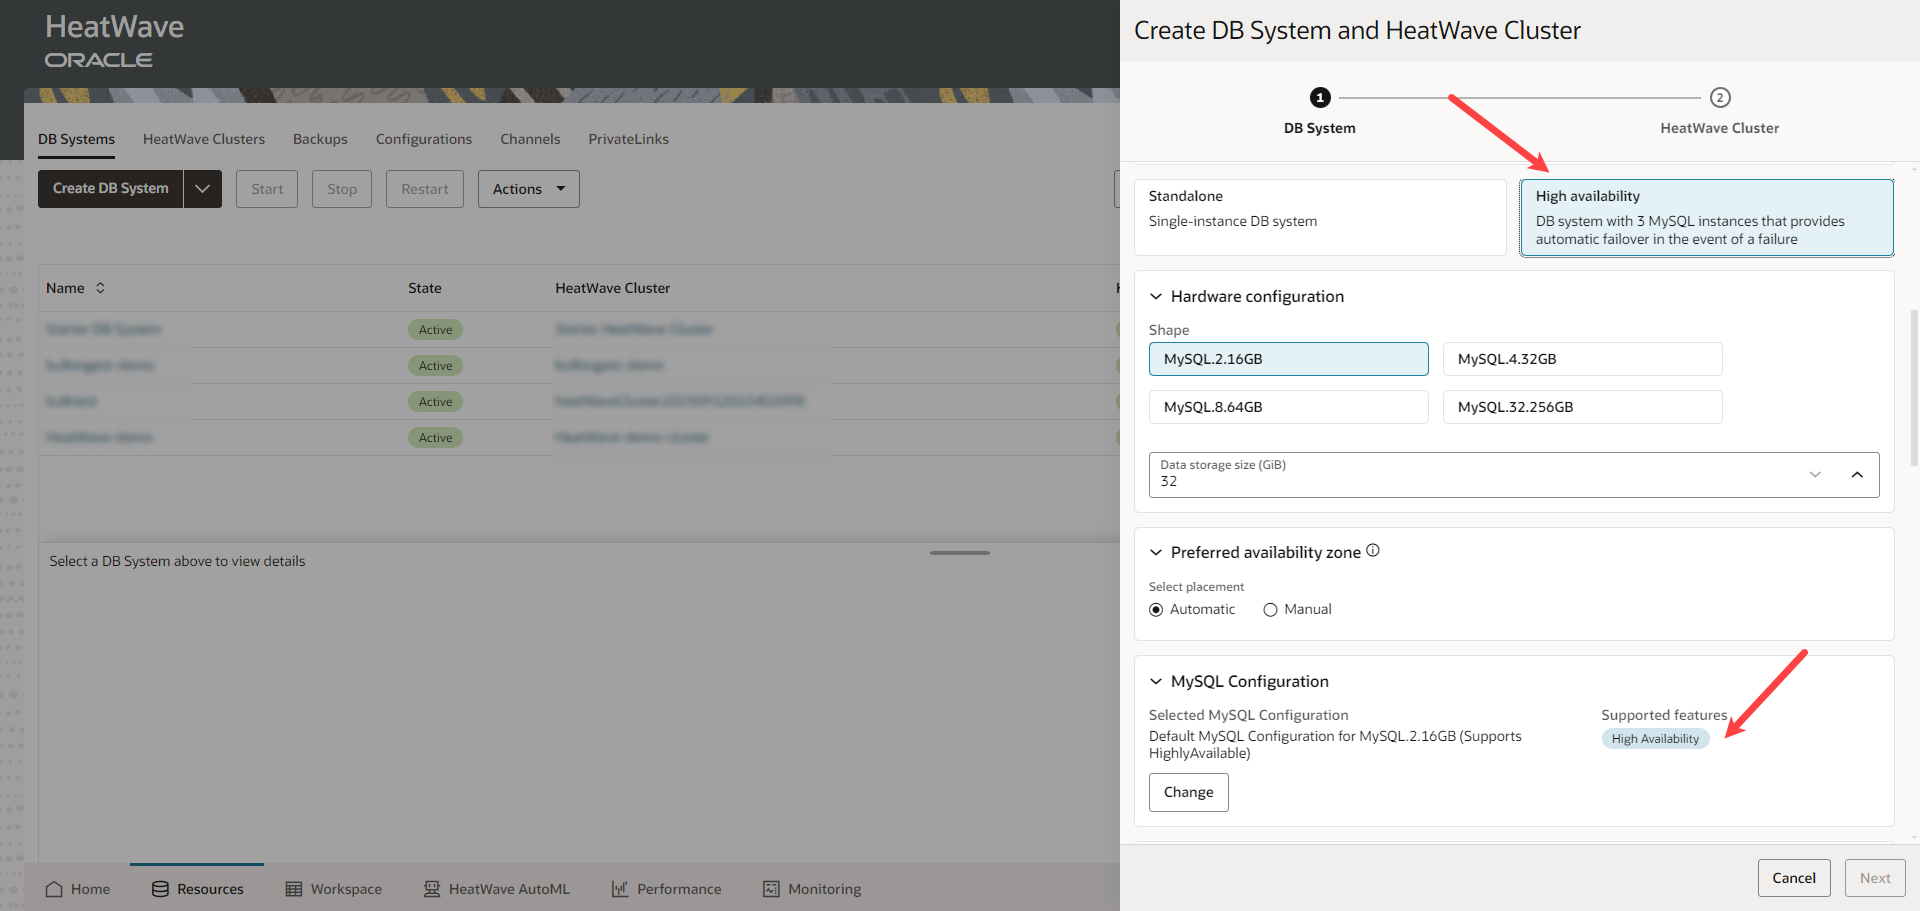Open the Resources section icon

pyautogui.click(x=160, y=889)
